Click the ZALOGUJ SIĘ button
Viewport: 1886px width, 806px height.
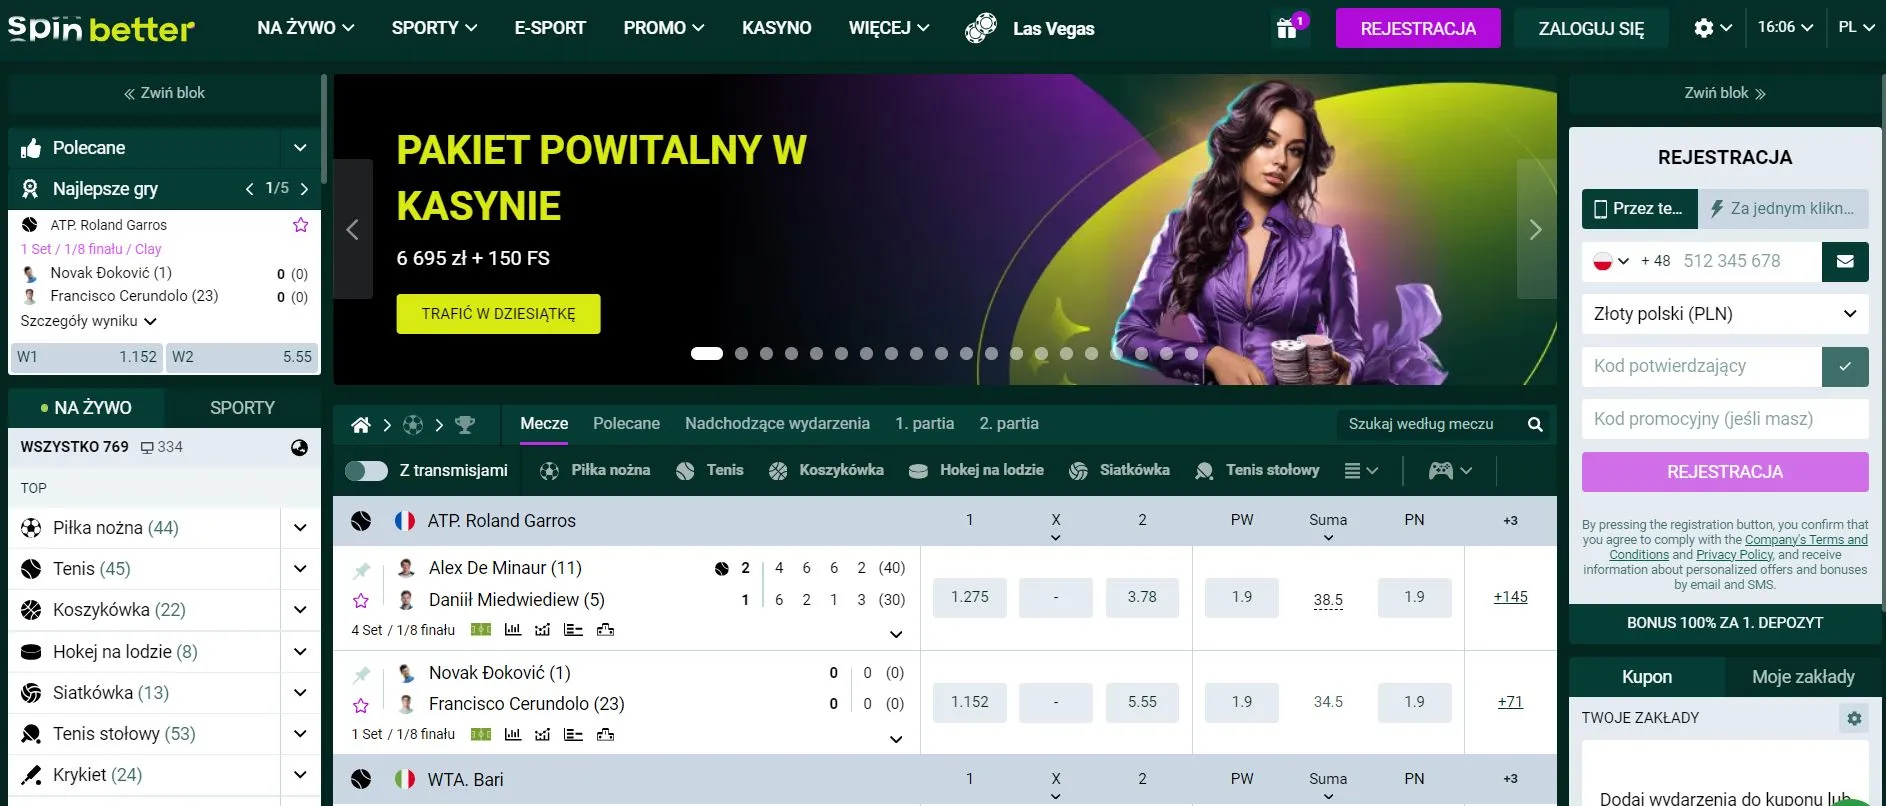click(1590, 29)
